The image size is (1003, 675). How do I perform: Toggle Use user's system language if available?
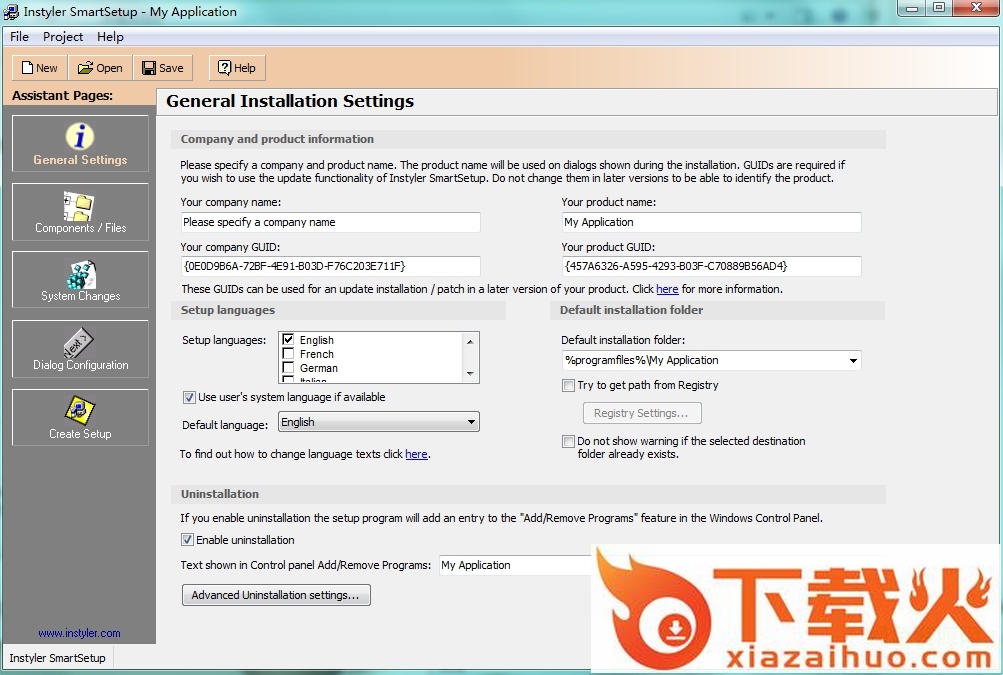tap(189, 397)
